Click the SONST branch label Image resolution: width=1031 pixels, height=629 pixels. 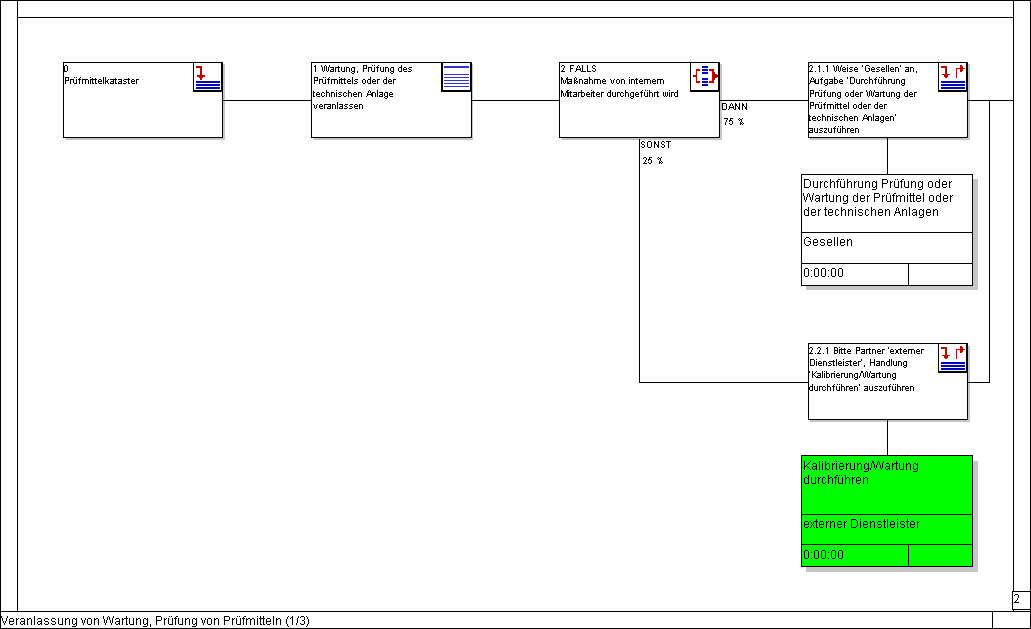tap(655, 145)
